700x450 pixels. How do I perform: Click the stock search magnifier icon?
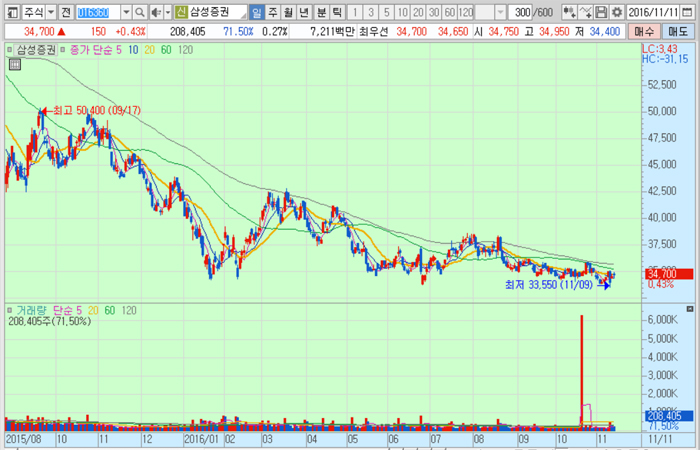(139, 12)
